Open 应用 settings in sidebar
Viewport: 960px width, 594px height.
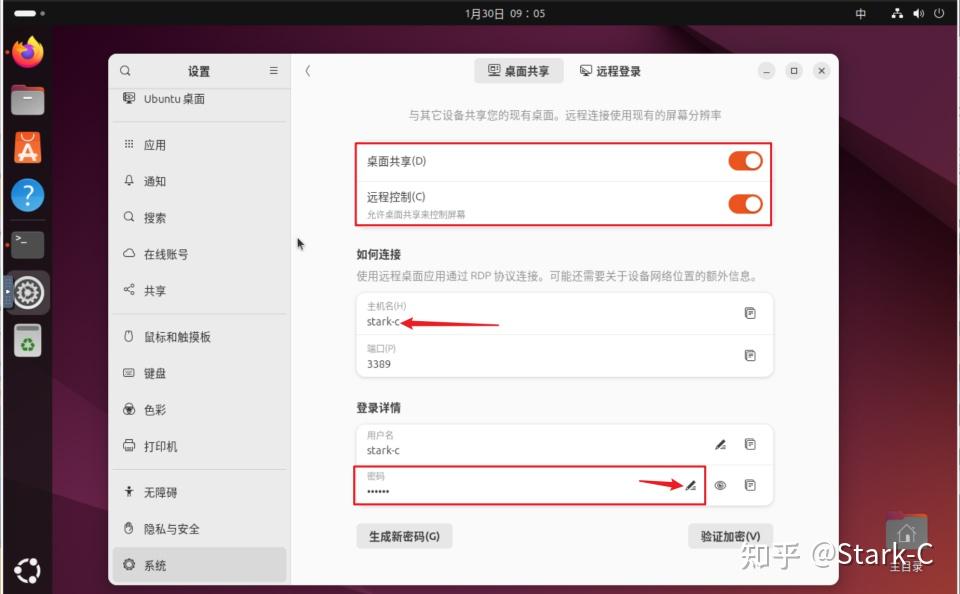pyautogui.click(x=200, y=145)
